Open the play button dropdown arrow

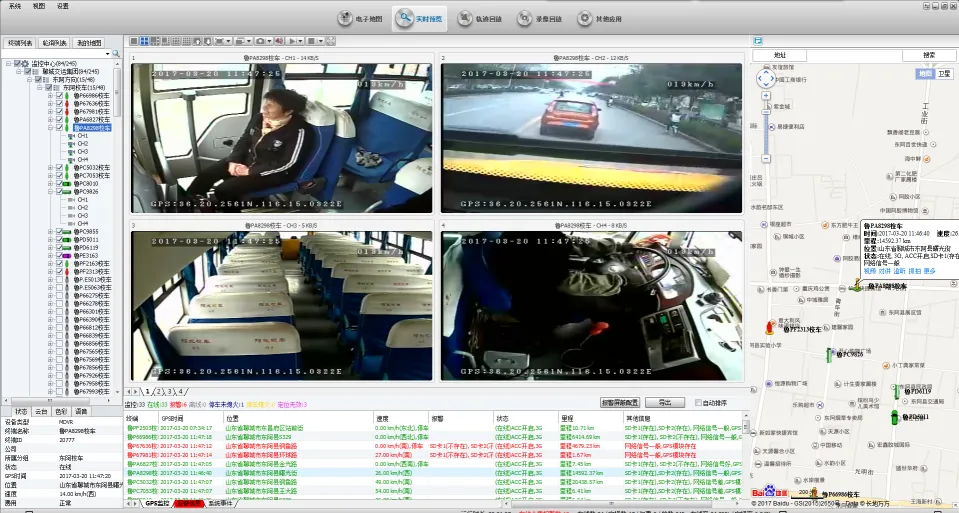tap(300, 41)
